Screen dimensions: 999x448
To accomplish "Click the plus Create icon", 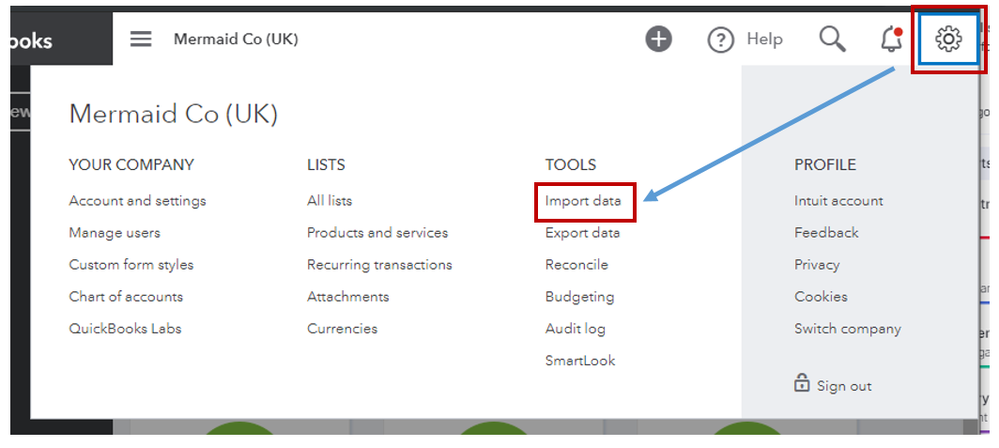I will pyautogui.click(x=658, y=40).
